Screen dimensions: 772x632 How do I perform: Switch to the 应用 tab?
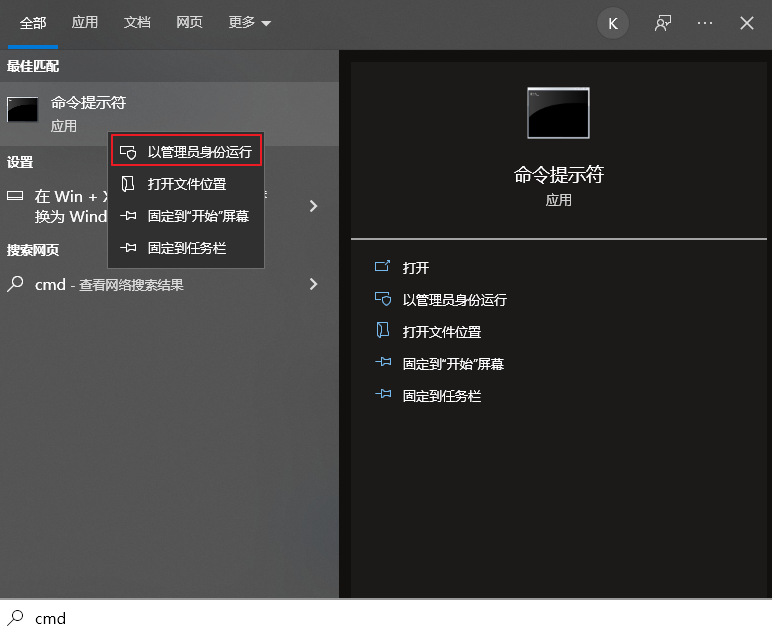pyautogui.click(x=85, y=22)
